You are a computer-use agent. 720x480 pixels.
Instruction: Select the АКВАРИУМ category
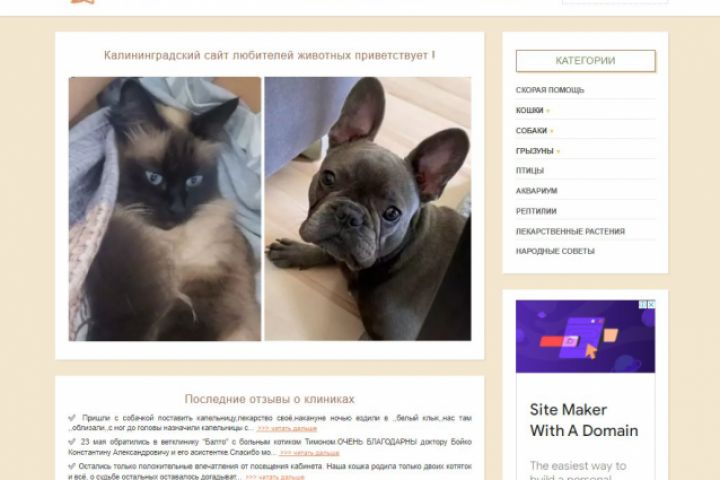(x=536, y=191)
